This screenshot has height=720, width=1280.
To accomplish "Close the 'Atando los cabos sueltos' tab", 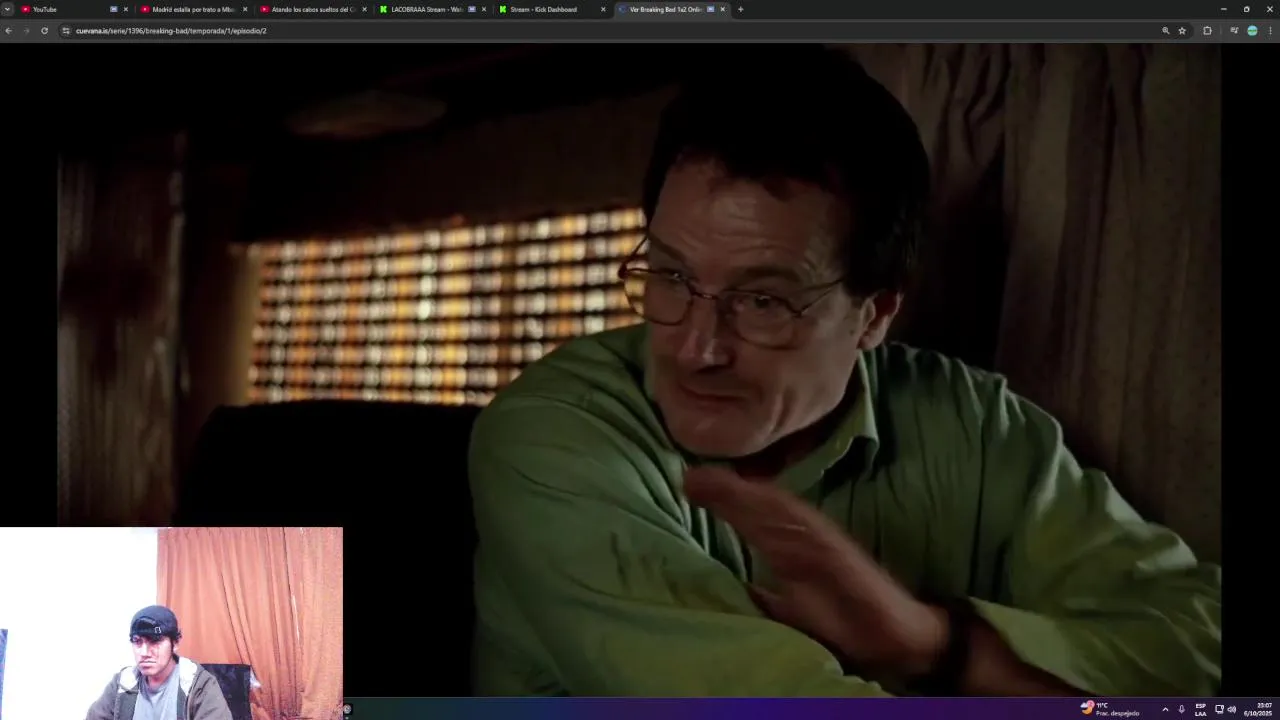I will click(364, 9).
